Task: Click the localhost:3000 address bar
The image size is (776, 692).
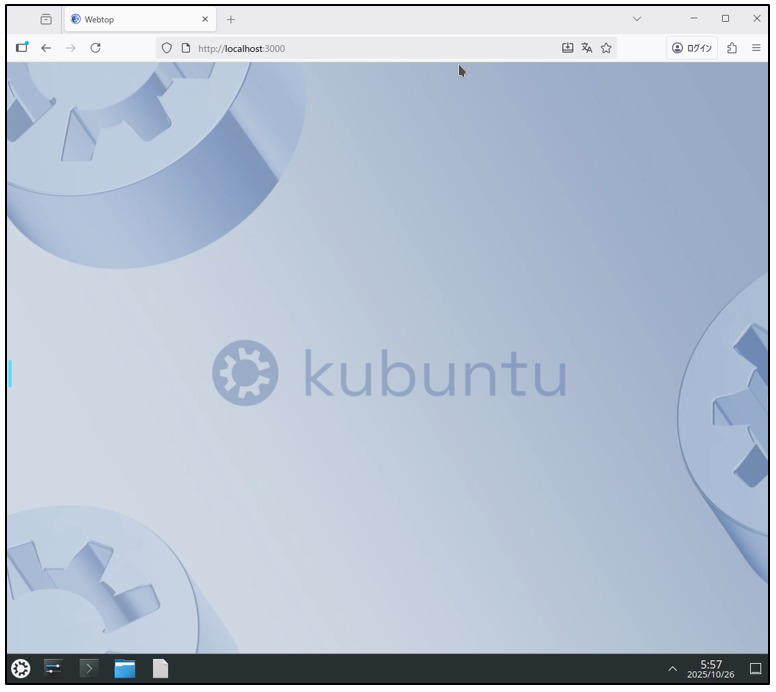Action: [380, 48]
